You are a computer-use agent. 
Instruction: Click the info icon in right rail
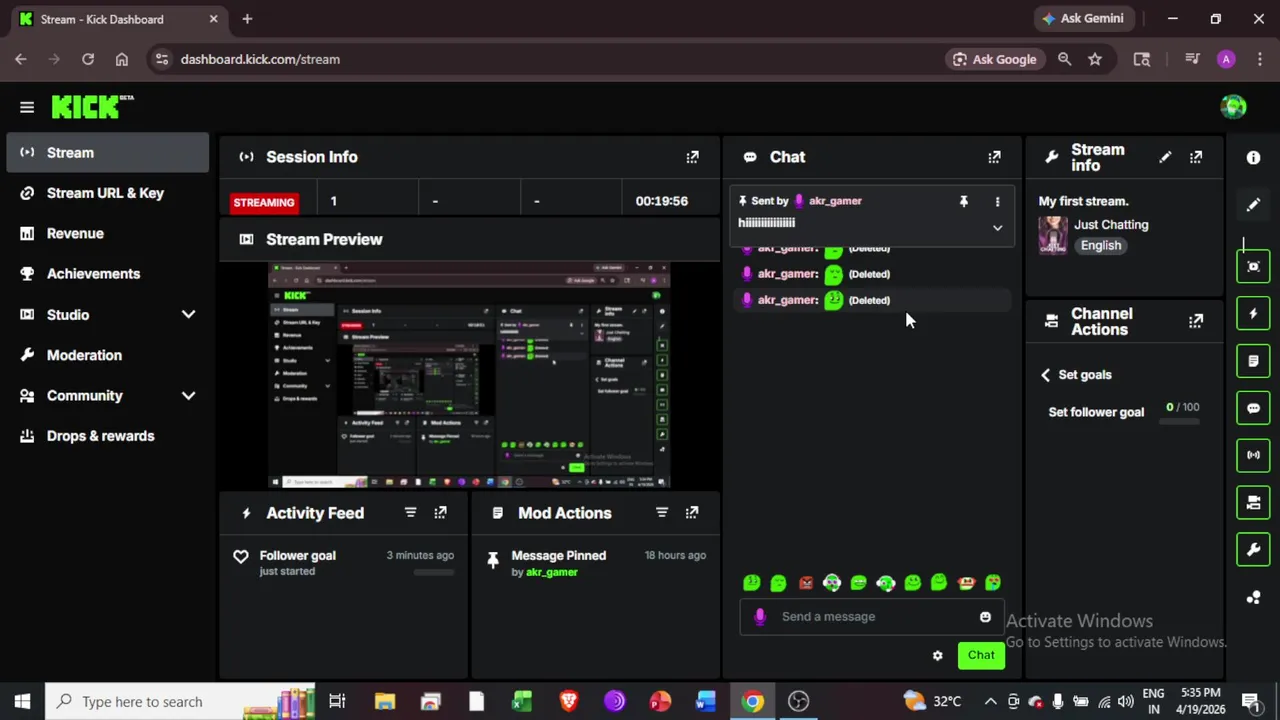pyautogui.click(x=1253, y=158)
